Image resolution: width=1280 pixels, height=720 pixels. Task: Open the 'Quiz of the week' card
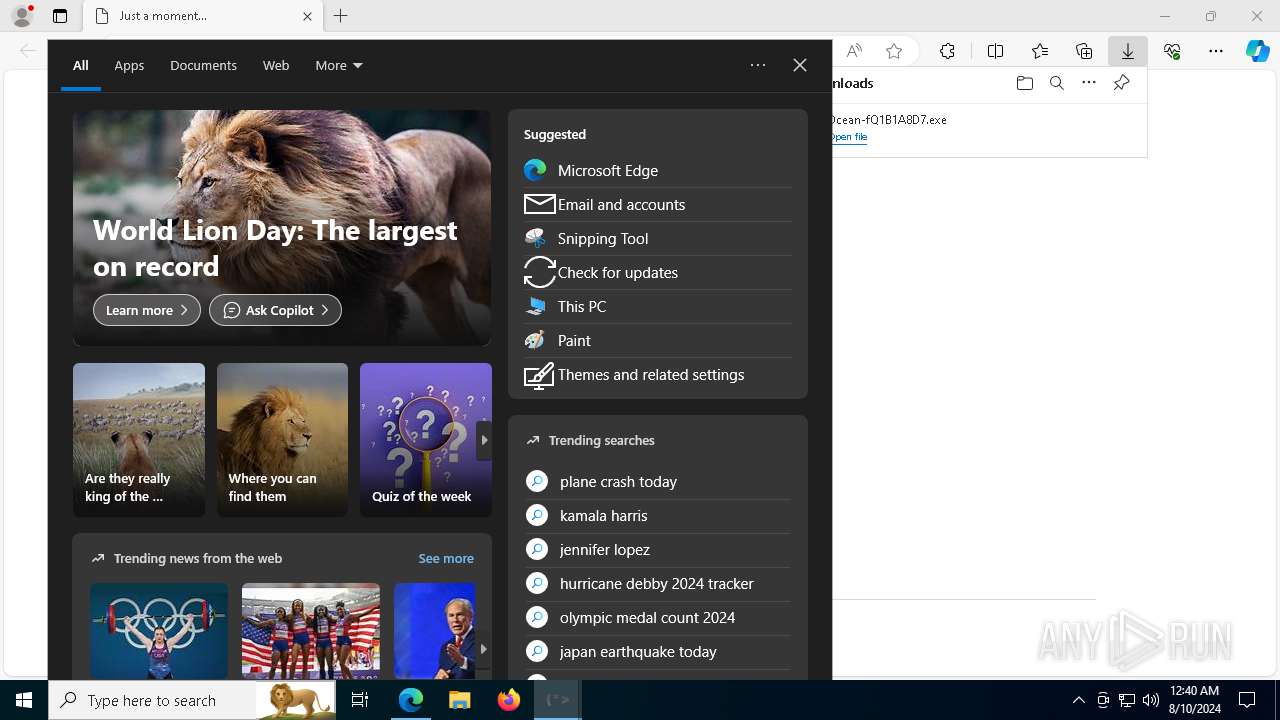point(426,440)
